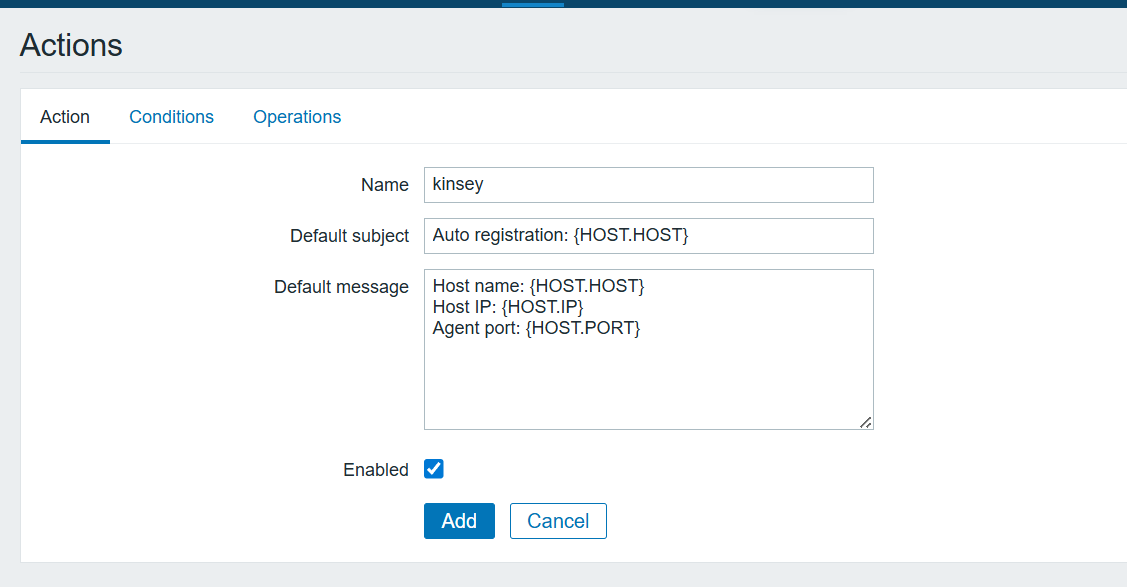The height and width of the screenshot is (587, 1127).
Task: Focus the Name field containing kinsey
Action: (648, 185)
